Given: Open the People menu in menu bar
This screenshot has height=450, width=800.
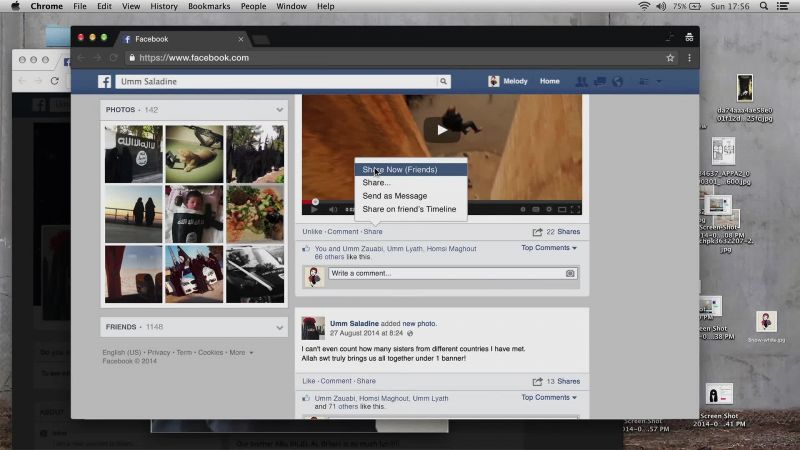Looking at the screenshot, I should pos(253,6).
